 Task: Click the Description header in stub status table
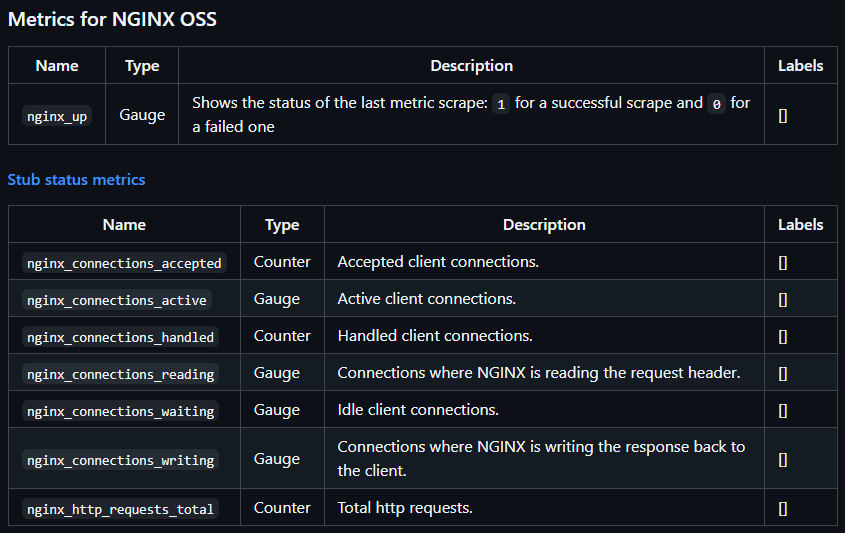click(544, 225)
